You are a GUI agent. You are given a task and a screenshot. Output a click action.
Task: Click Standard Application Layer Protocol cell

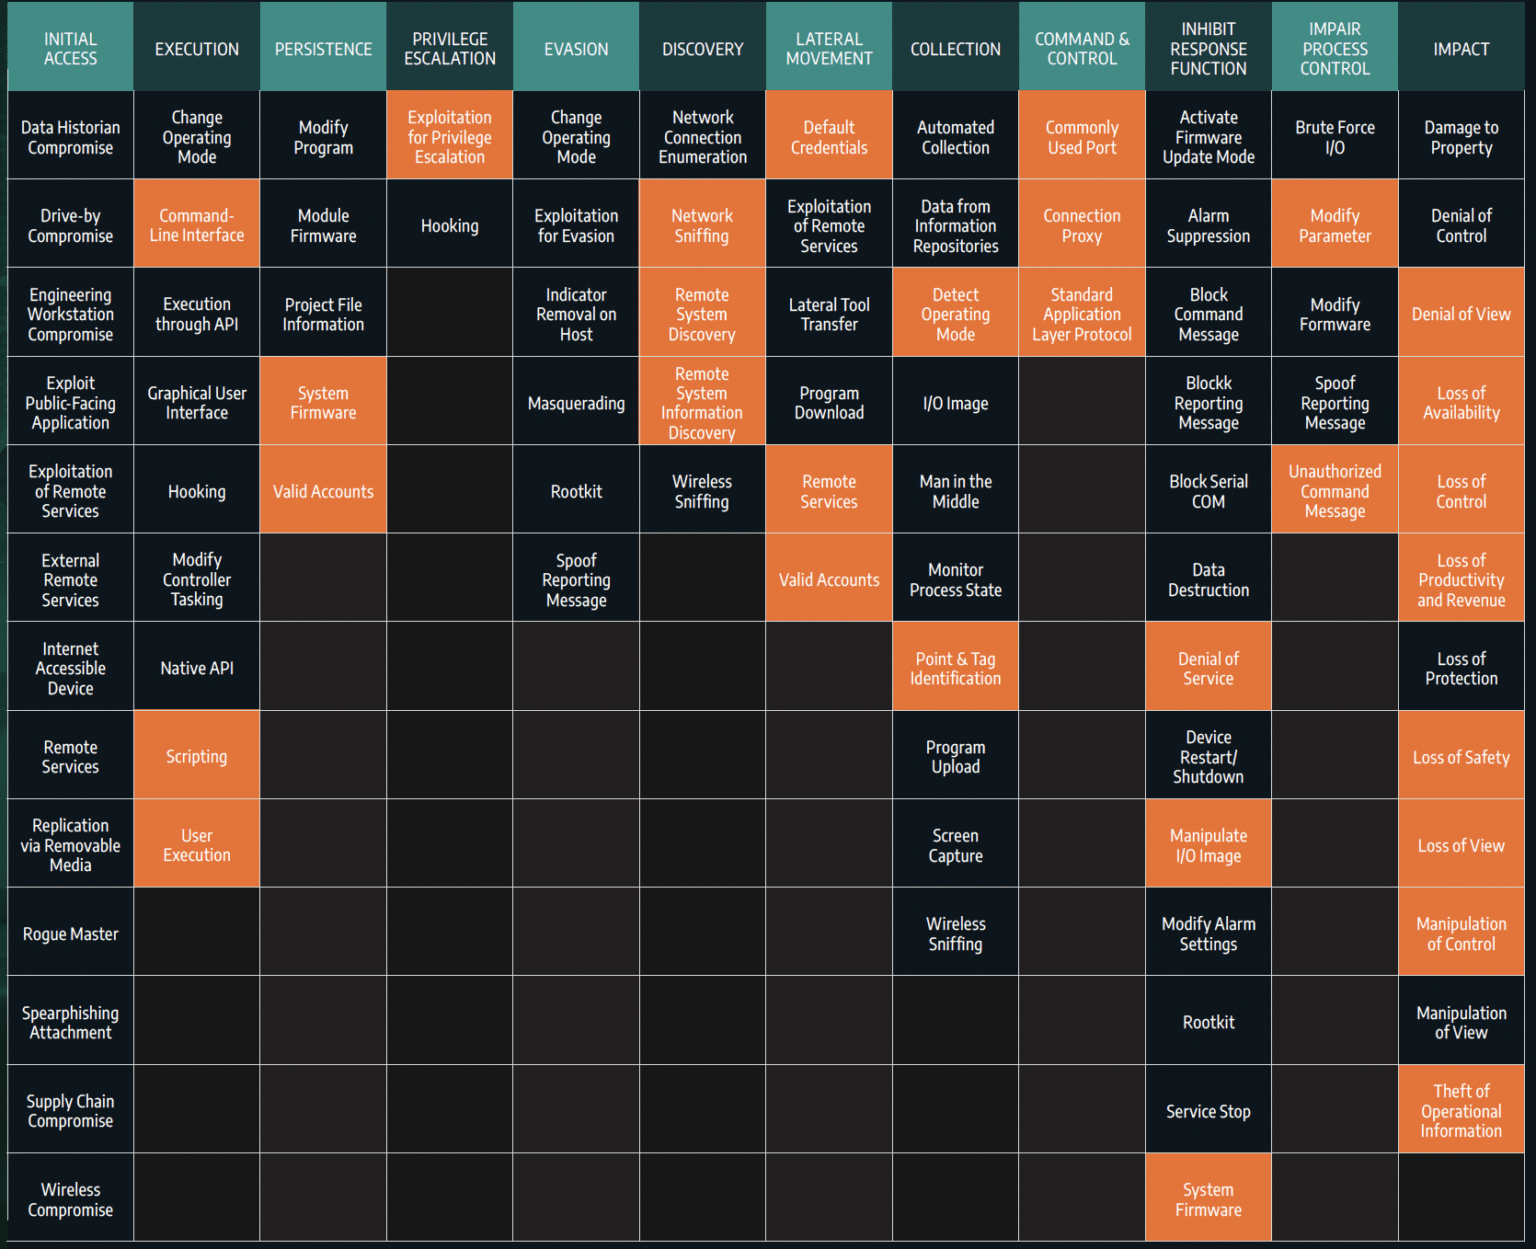click(x=1082, y=313)
